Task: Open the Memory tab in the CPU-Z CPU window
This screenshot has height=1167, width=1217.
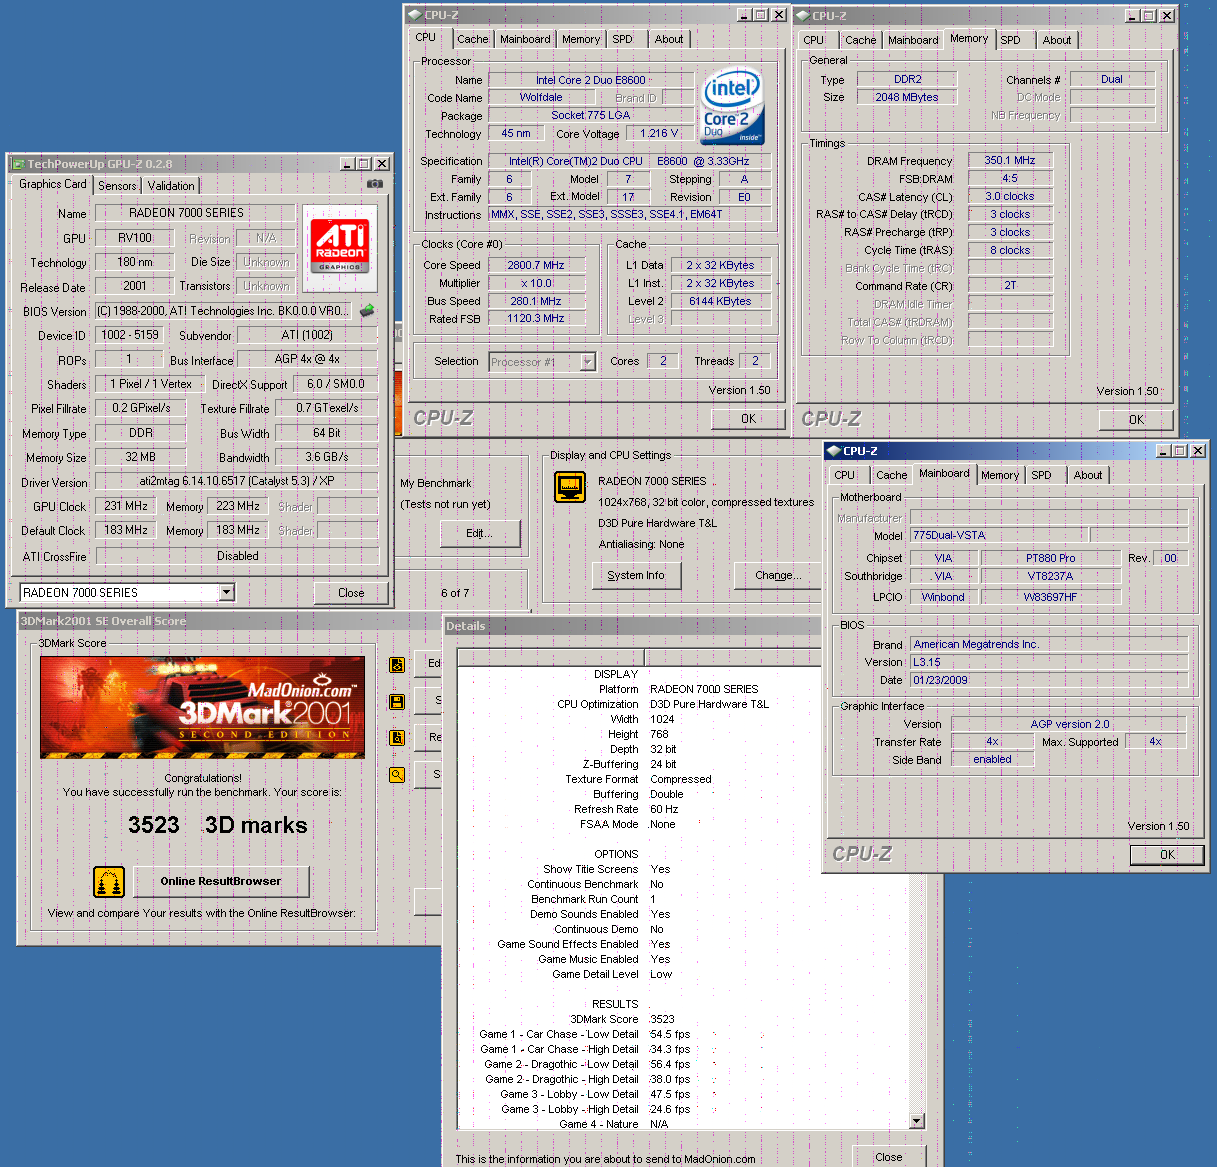Action: coord(581,39)
